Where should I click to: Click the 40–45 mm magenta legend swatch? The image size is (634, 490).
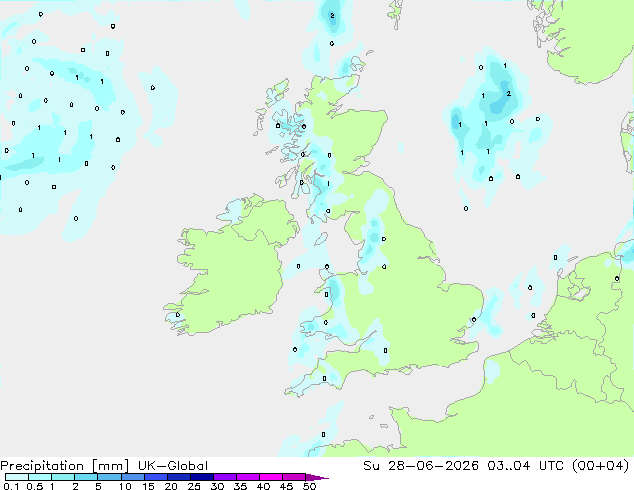coord(271,477)
